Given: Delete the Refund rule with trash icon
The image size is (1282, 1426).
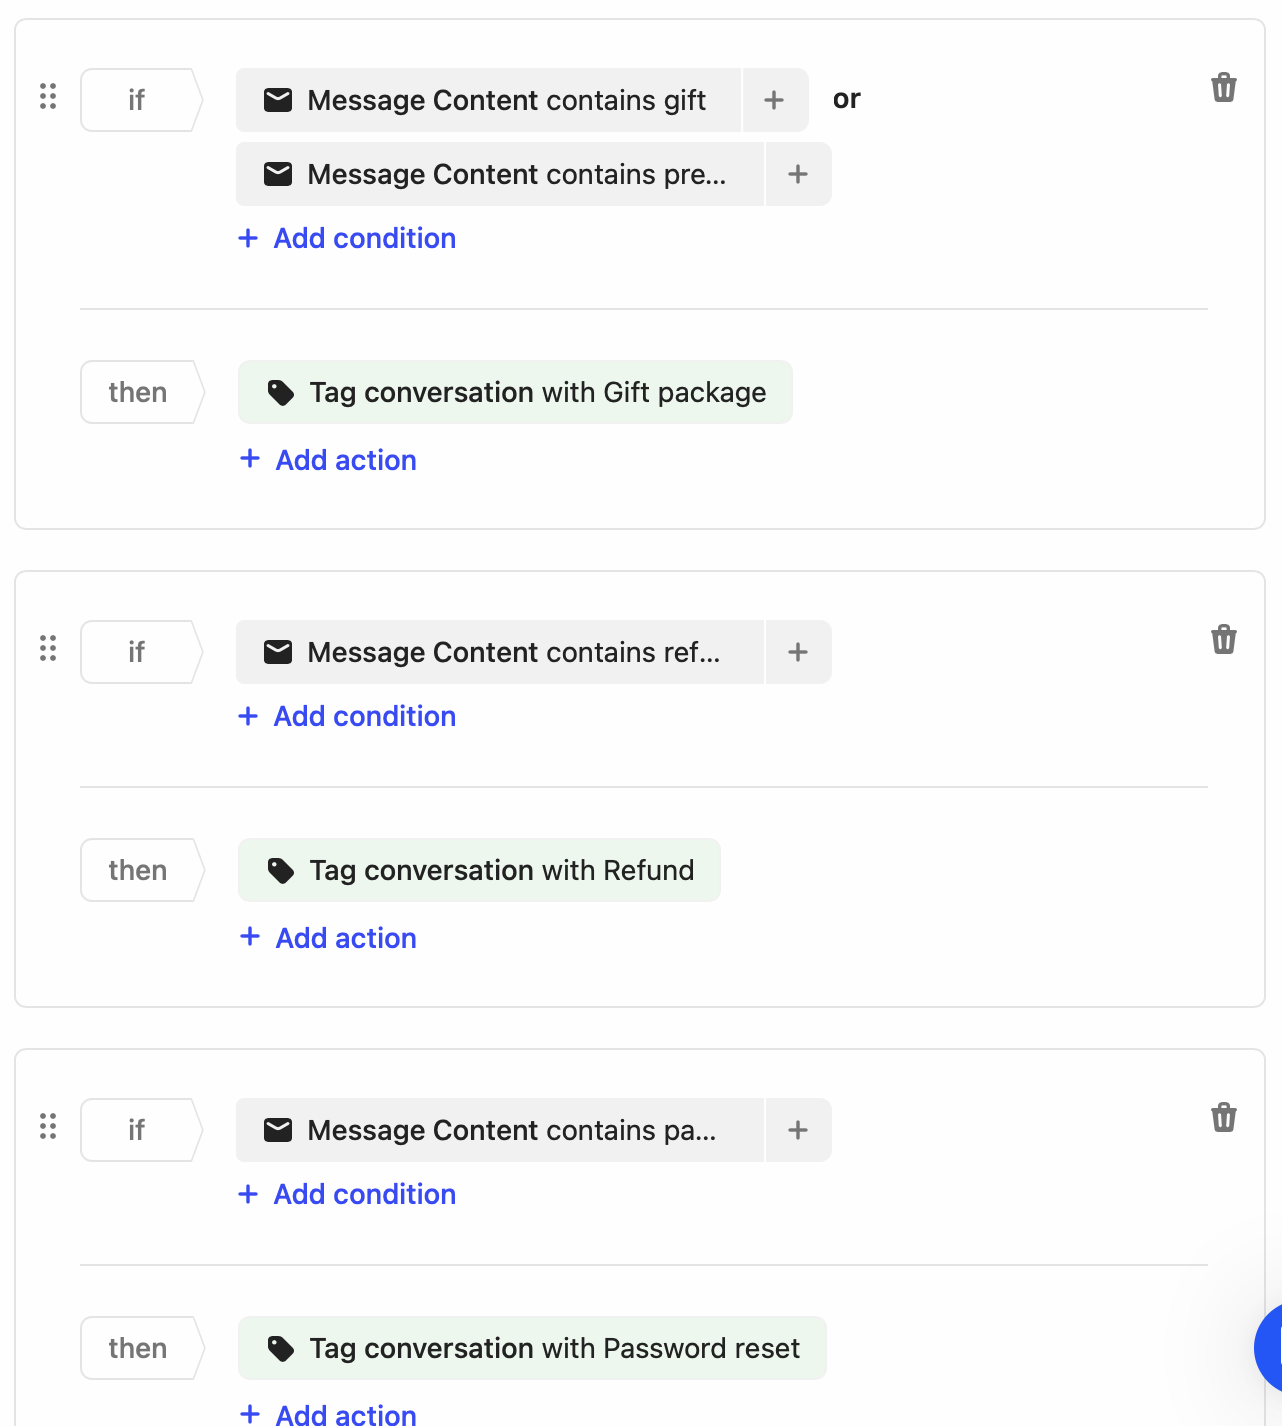Looking at the screenshot, I should [1223, 640].
